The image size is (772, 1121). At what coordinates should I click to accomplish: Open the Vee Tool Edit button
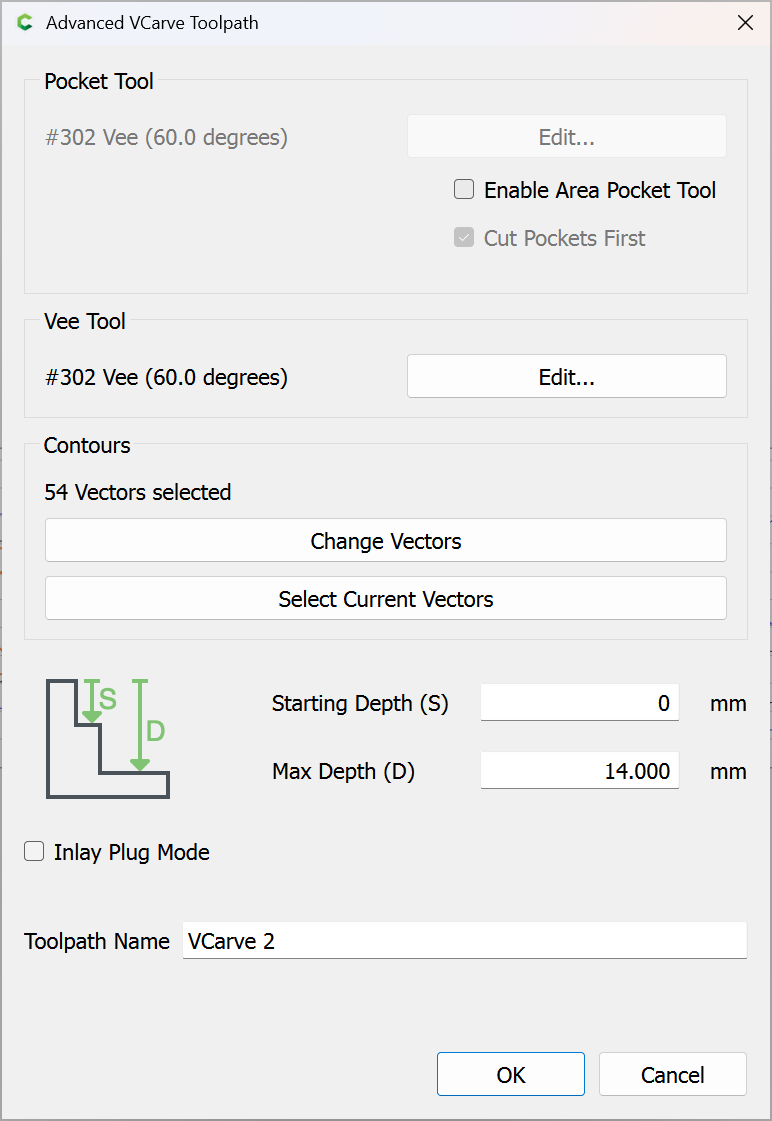pyautogui.click(x=567, y=376)
